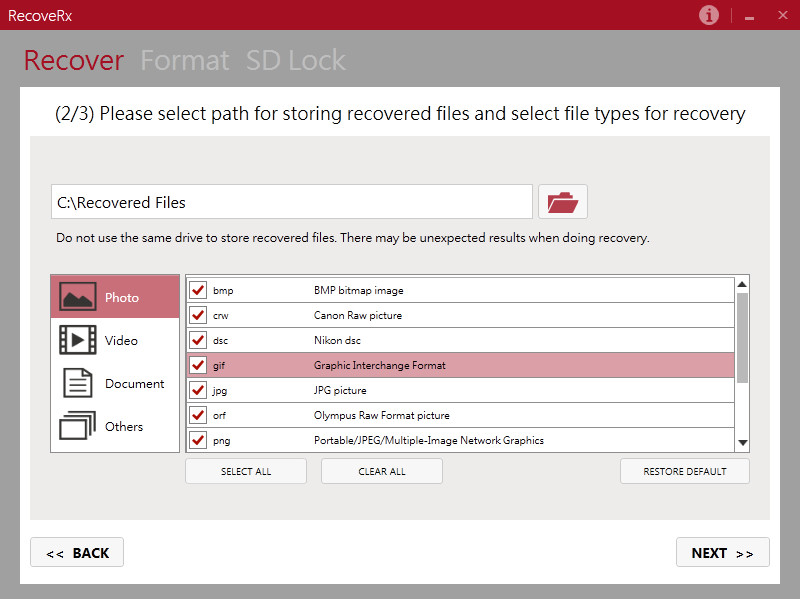Image resolution: width=800 pixels, height=599 pixels.
Task: Select the Video category icon
Action: 78,340
